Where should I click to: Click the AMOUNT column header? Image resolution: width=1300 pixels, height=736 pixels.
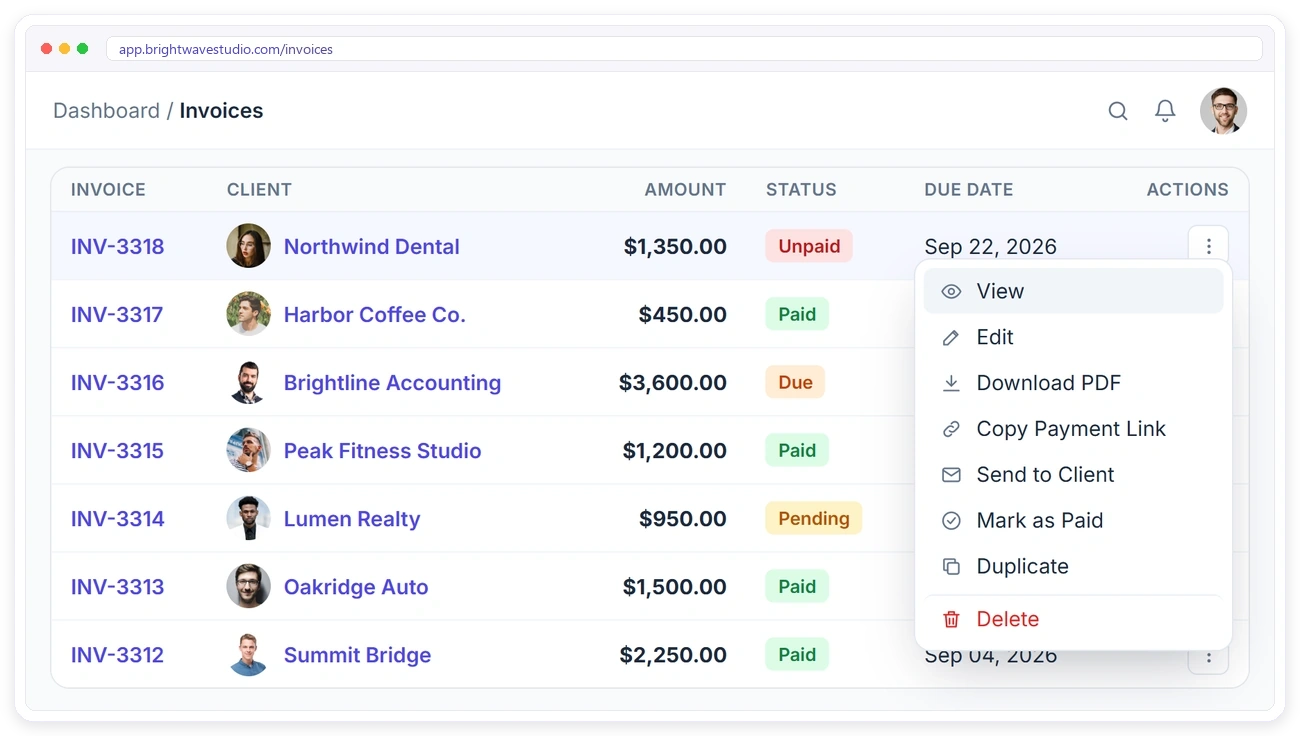[685, 190]
